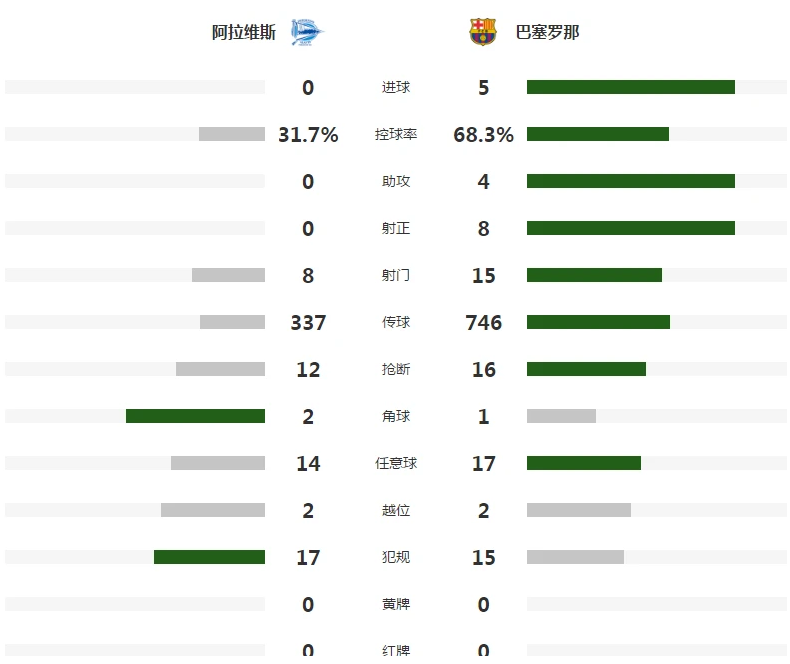Click Alavés green corner (角球) bar
Screen dimensions: 790x664
195,416
